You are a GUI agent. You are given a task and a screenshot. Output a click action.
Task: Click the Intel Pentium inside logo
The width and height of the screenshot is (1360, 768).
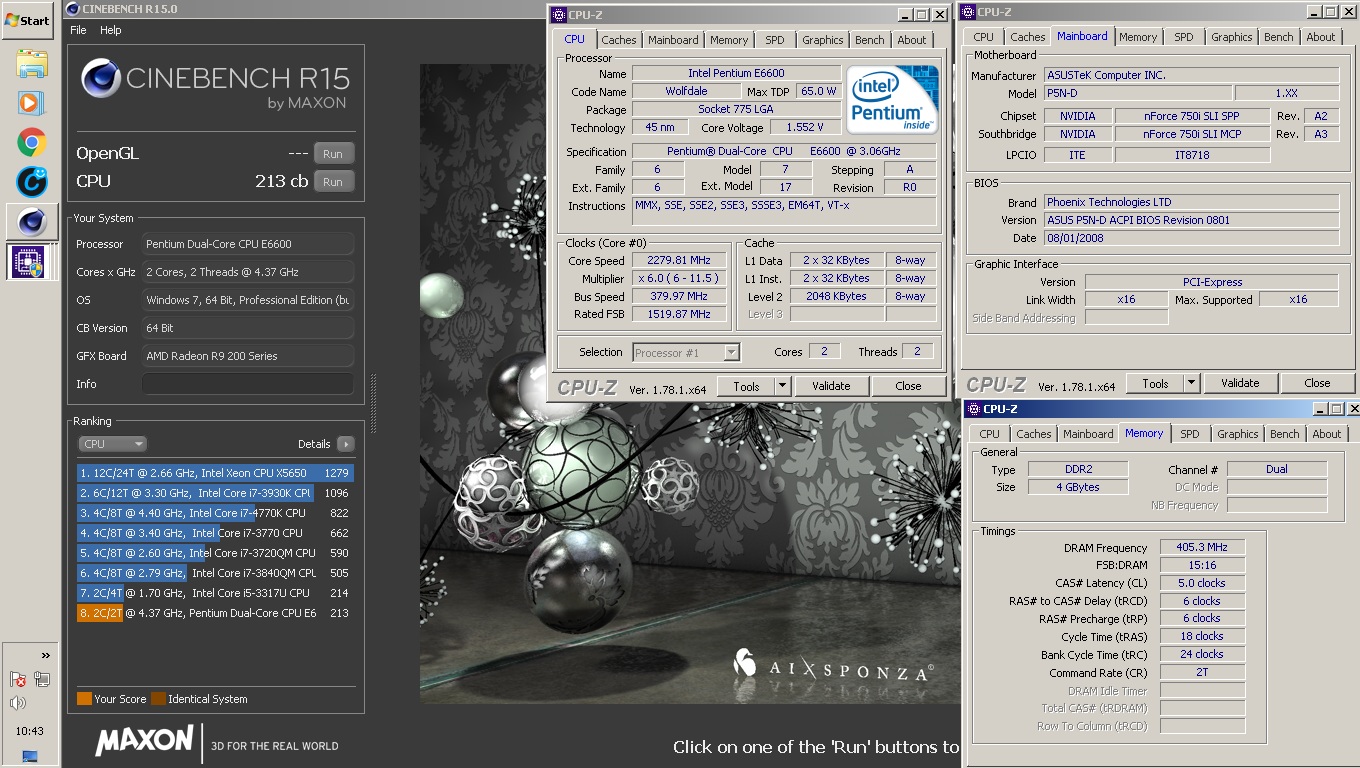(892, 99)
